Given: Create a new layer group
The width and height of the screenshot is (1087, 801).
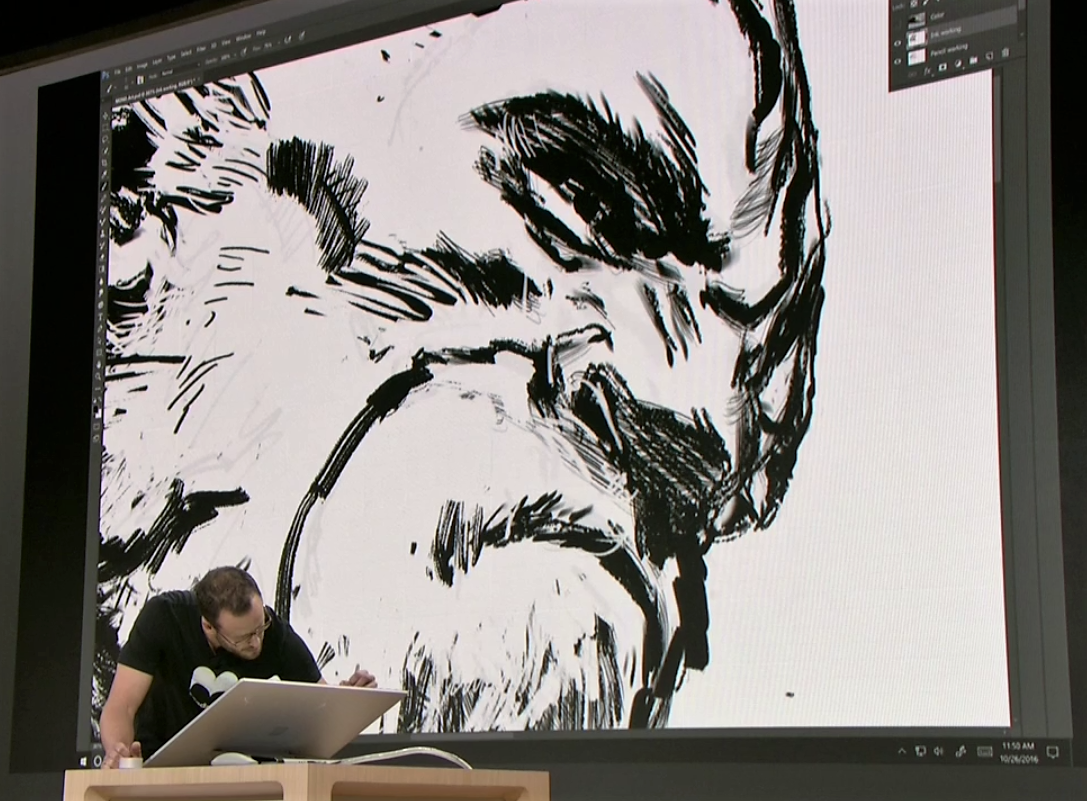Looking at the screenshot, I should tap(974, 60).
